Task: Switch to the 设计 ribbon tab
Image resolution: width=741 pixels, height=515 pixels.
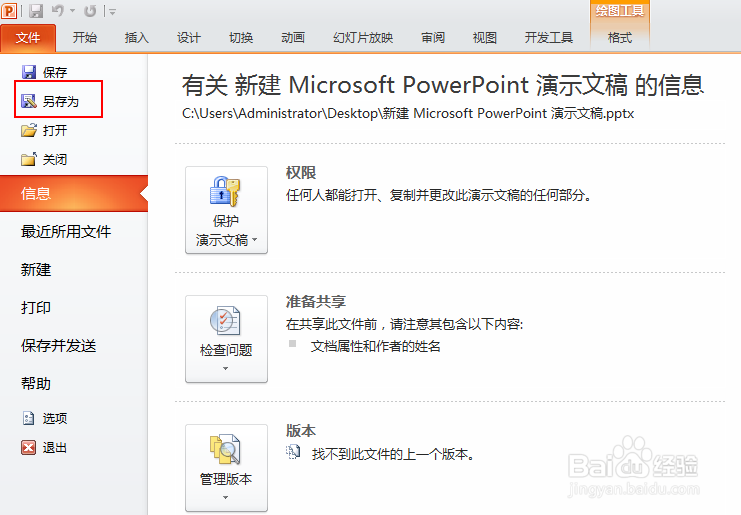Action: coord(189,38)
